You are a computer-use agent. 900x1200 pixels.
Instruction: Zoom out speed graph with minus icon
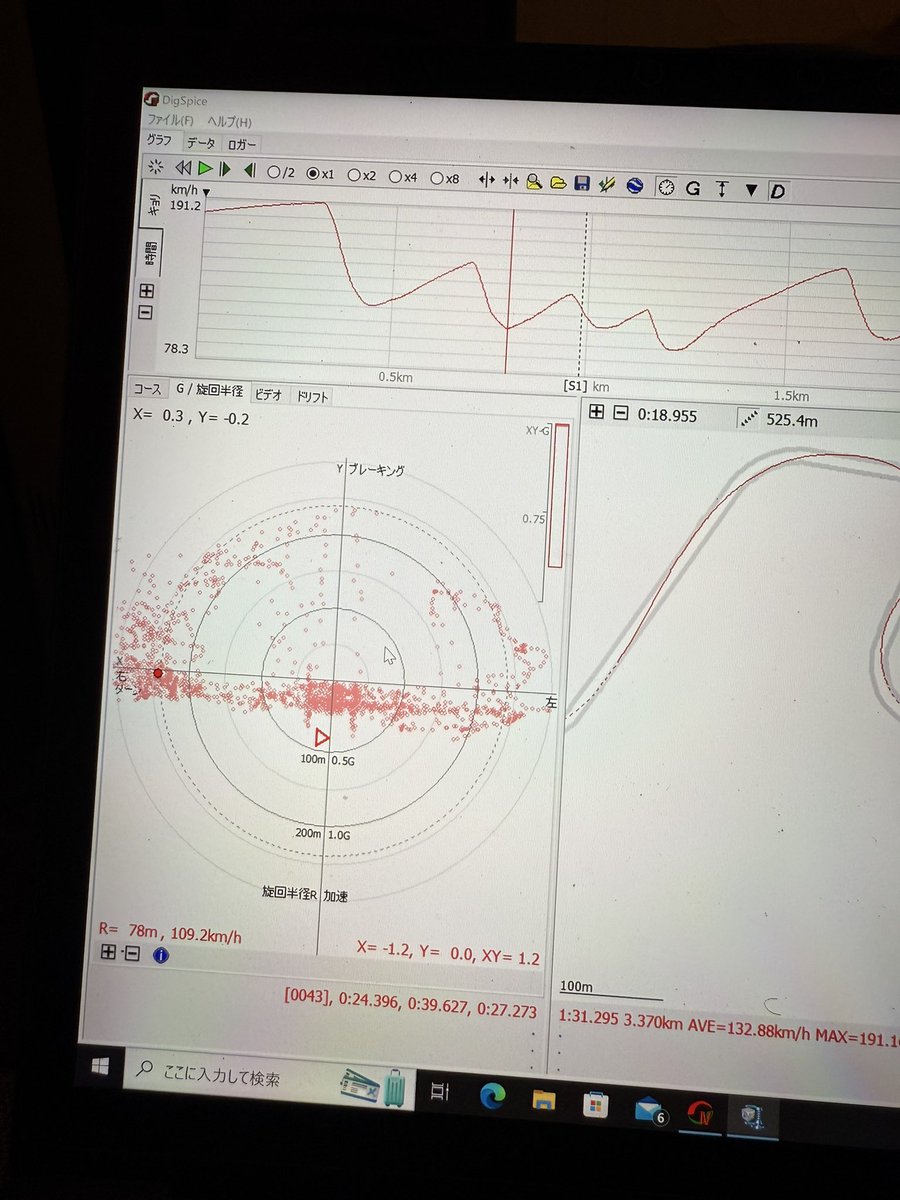coord(145,313)
